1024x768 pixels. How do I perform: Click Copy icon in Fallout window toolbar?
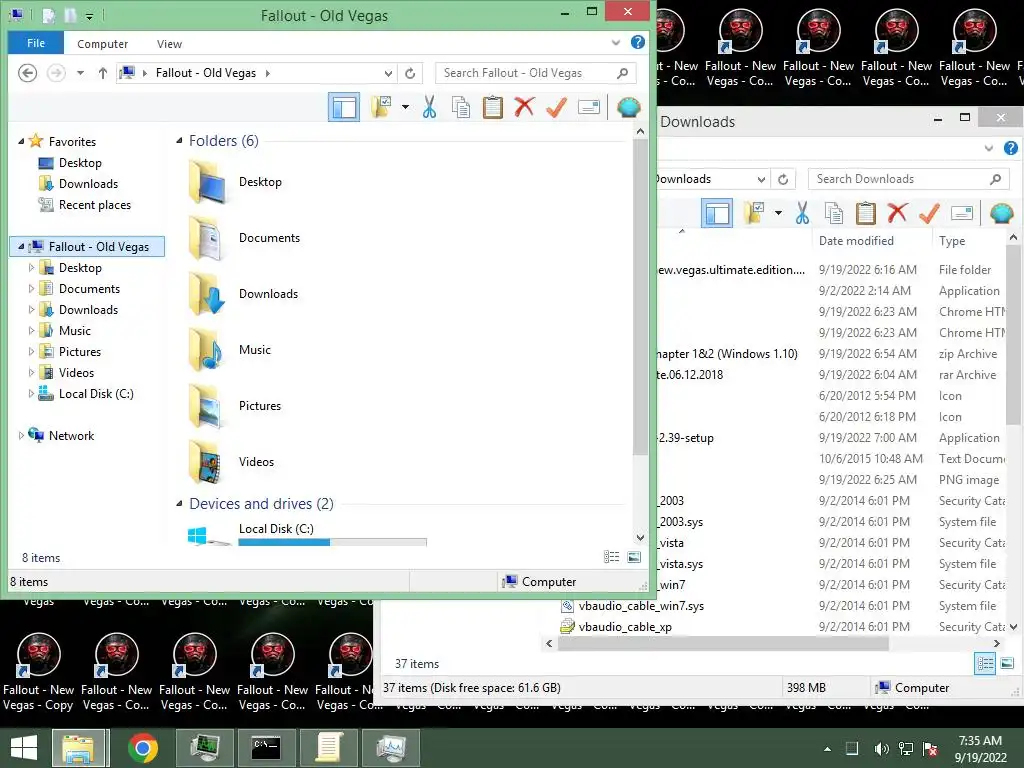click(x=461, y=107)
